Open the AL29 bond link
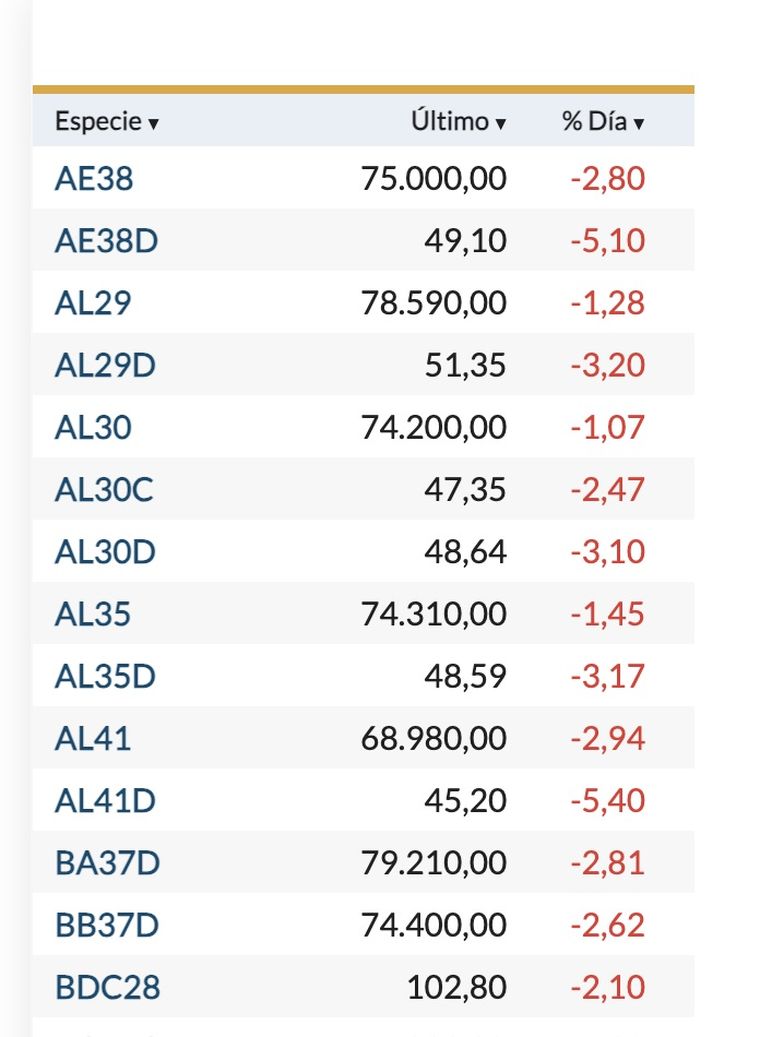 coord(93,303)
